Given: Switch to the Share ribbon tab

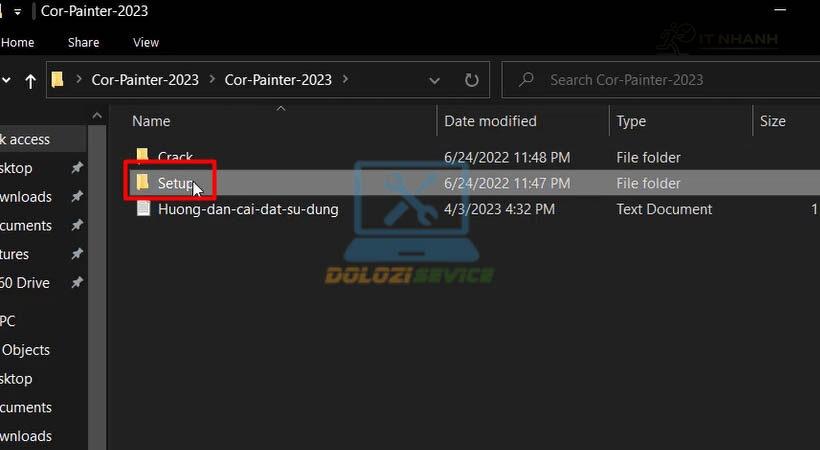Looking at the screenshot, I should pos(83,42).
